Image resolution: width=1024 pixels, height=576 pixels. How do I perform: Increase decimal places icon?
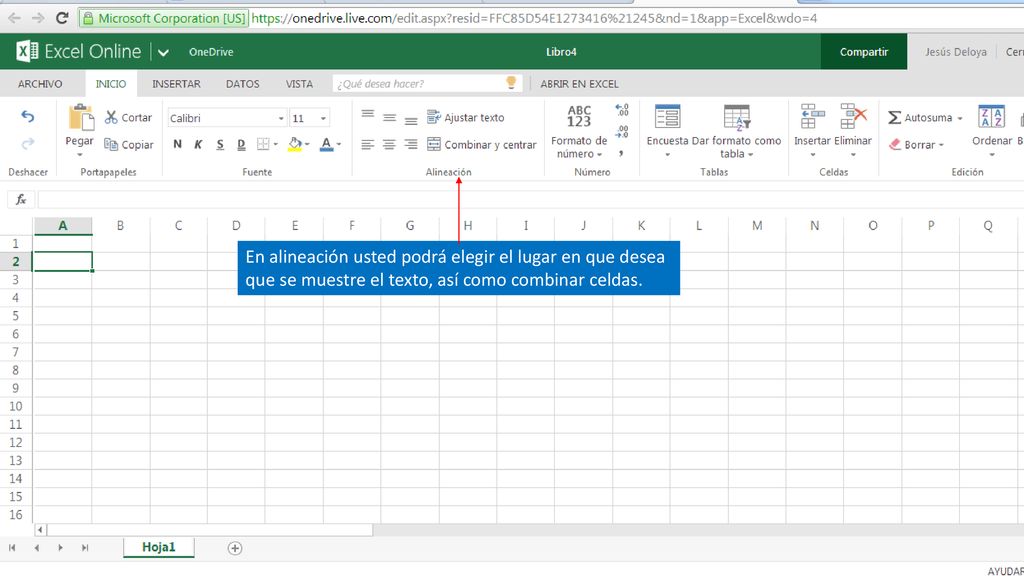click(622, 110)
